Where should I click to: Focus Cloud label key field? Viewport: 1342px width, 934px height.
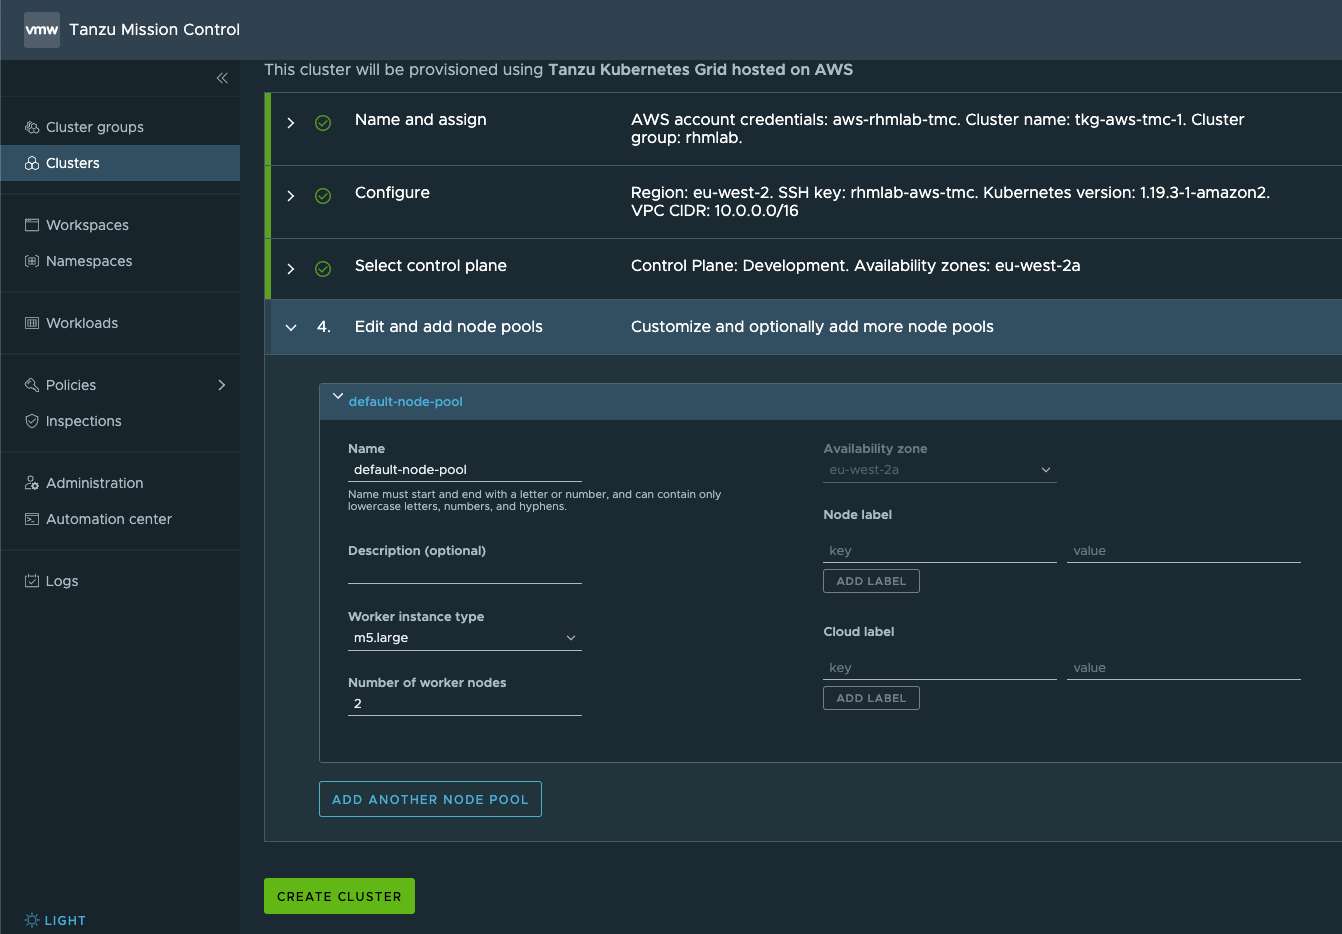[940, 668]
